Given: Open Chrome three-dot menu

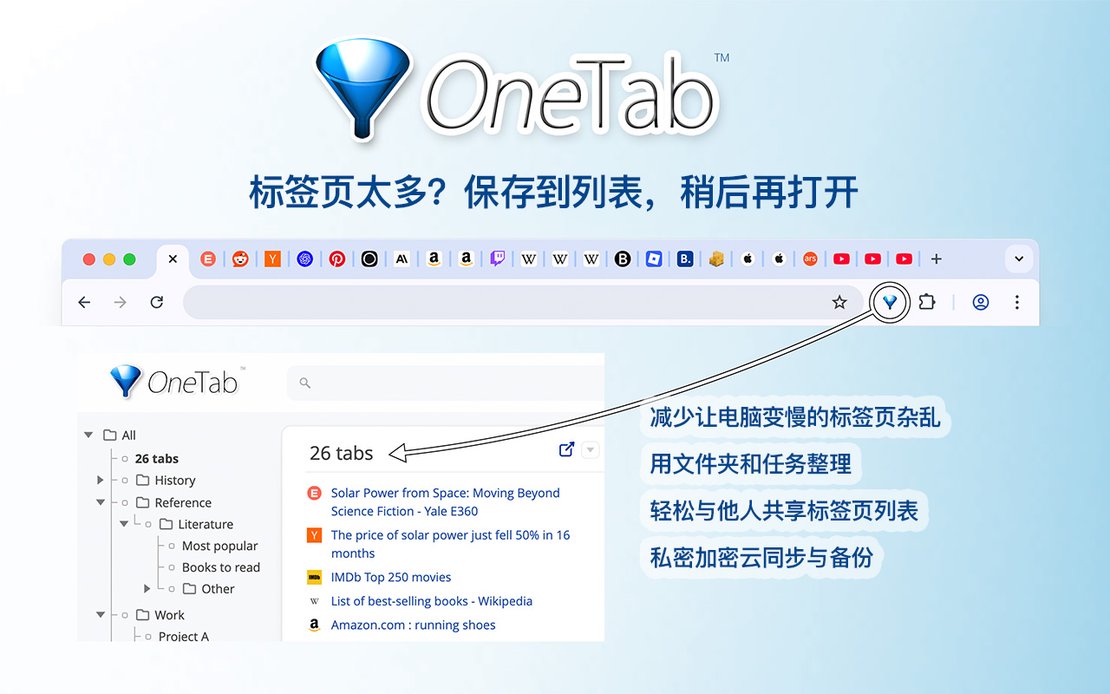Looking at the screenshot, I should coord(1017,302).
